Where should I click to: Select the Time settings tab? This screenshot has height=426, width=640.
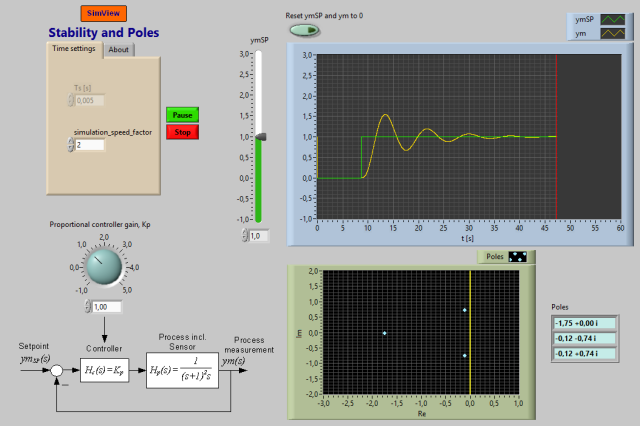click(x=74, y=48)
